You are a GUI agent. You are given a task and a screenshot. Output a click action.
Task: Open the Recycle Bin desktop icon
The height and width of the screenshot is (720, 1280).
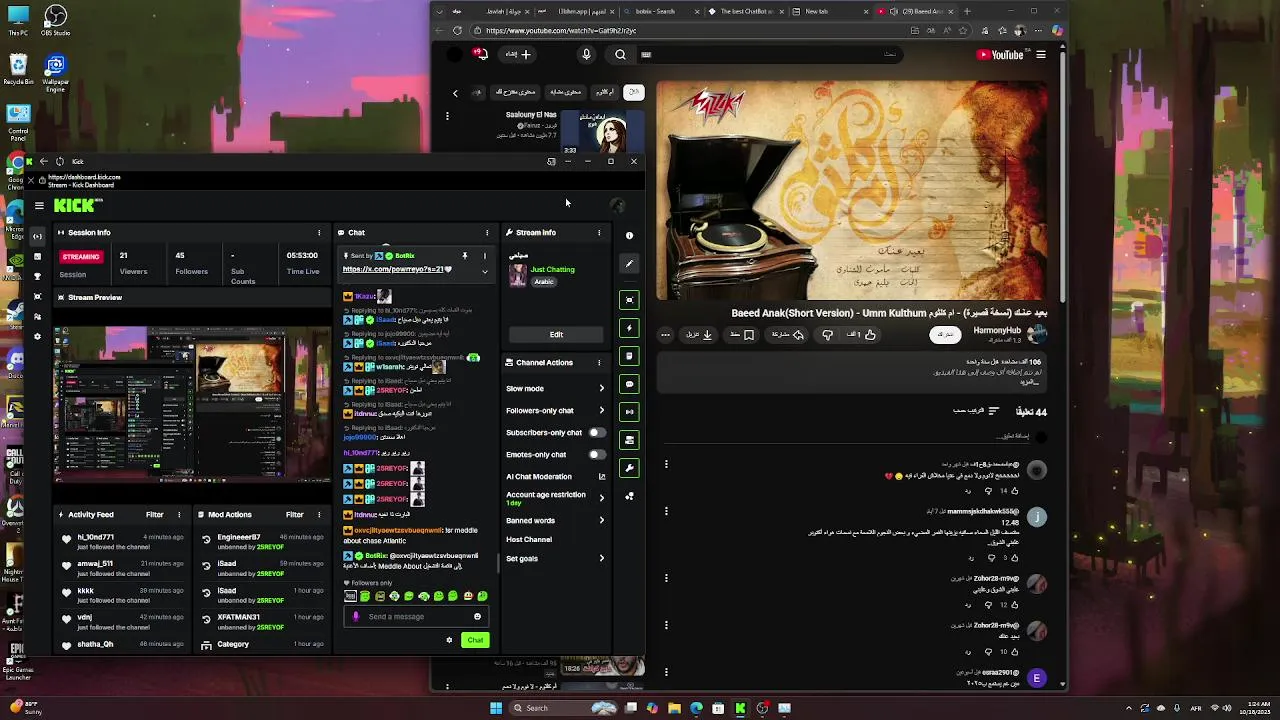pyautogui.click(x=18, y=70)
